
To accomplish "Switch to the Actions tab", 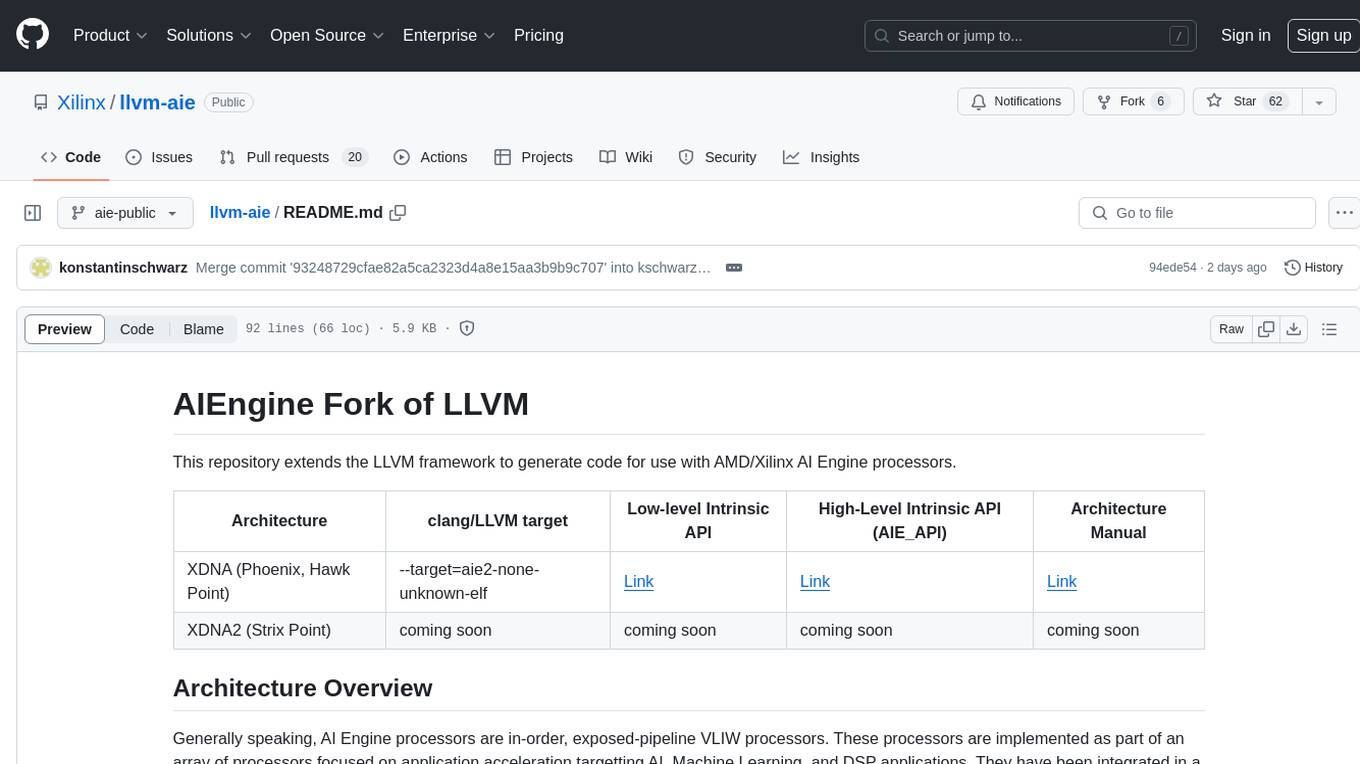I will click(430, 157).
